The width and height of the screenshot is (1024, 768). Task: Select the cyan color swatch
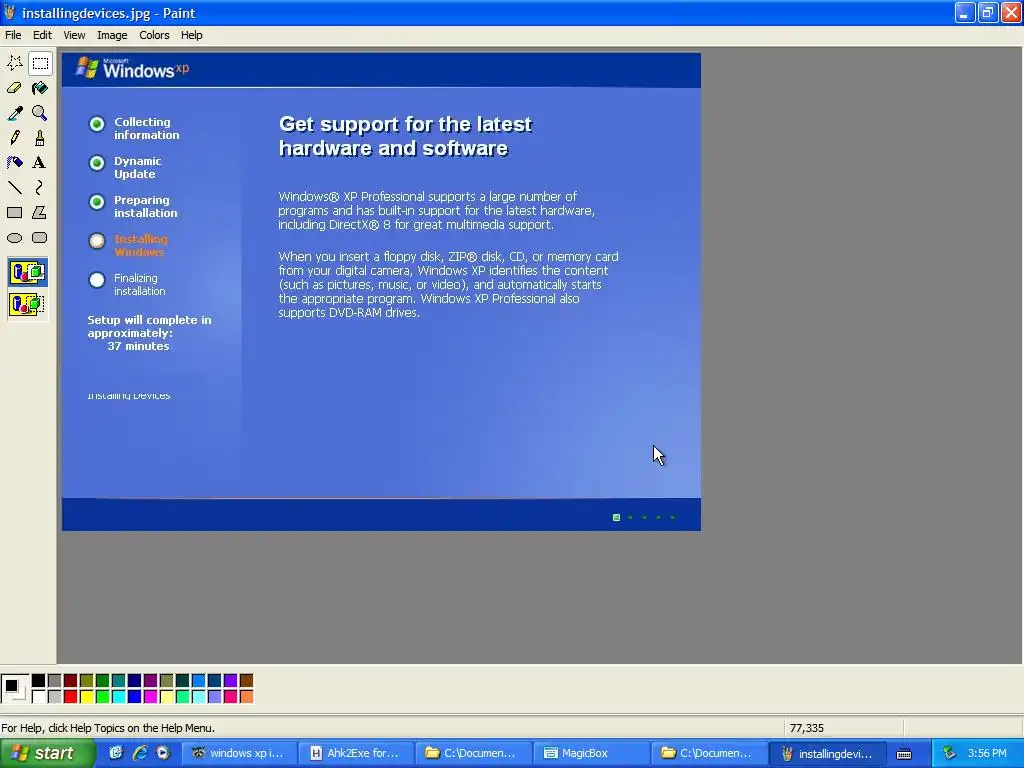[x=119, y=697]
